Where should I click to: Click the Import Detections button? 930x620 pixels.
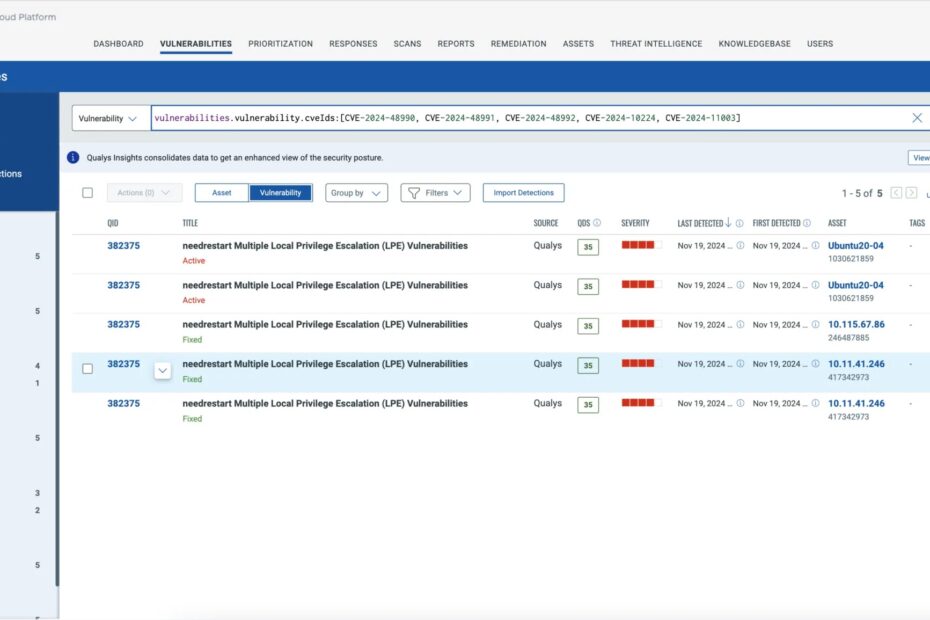[523, 193]
